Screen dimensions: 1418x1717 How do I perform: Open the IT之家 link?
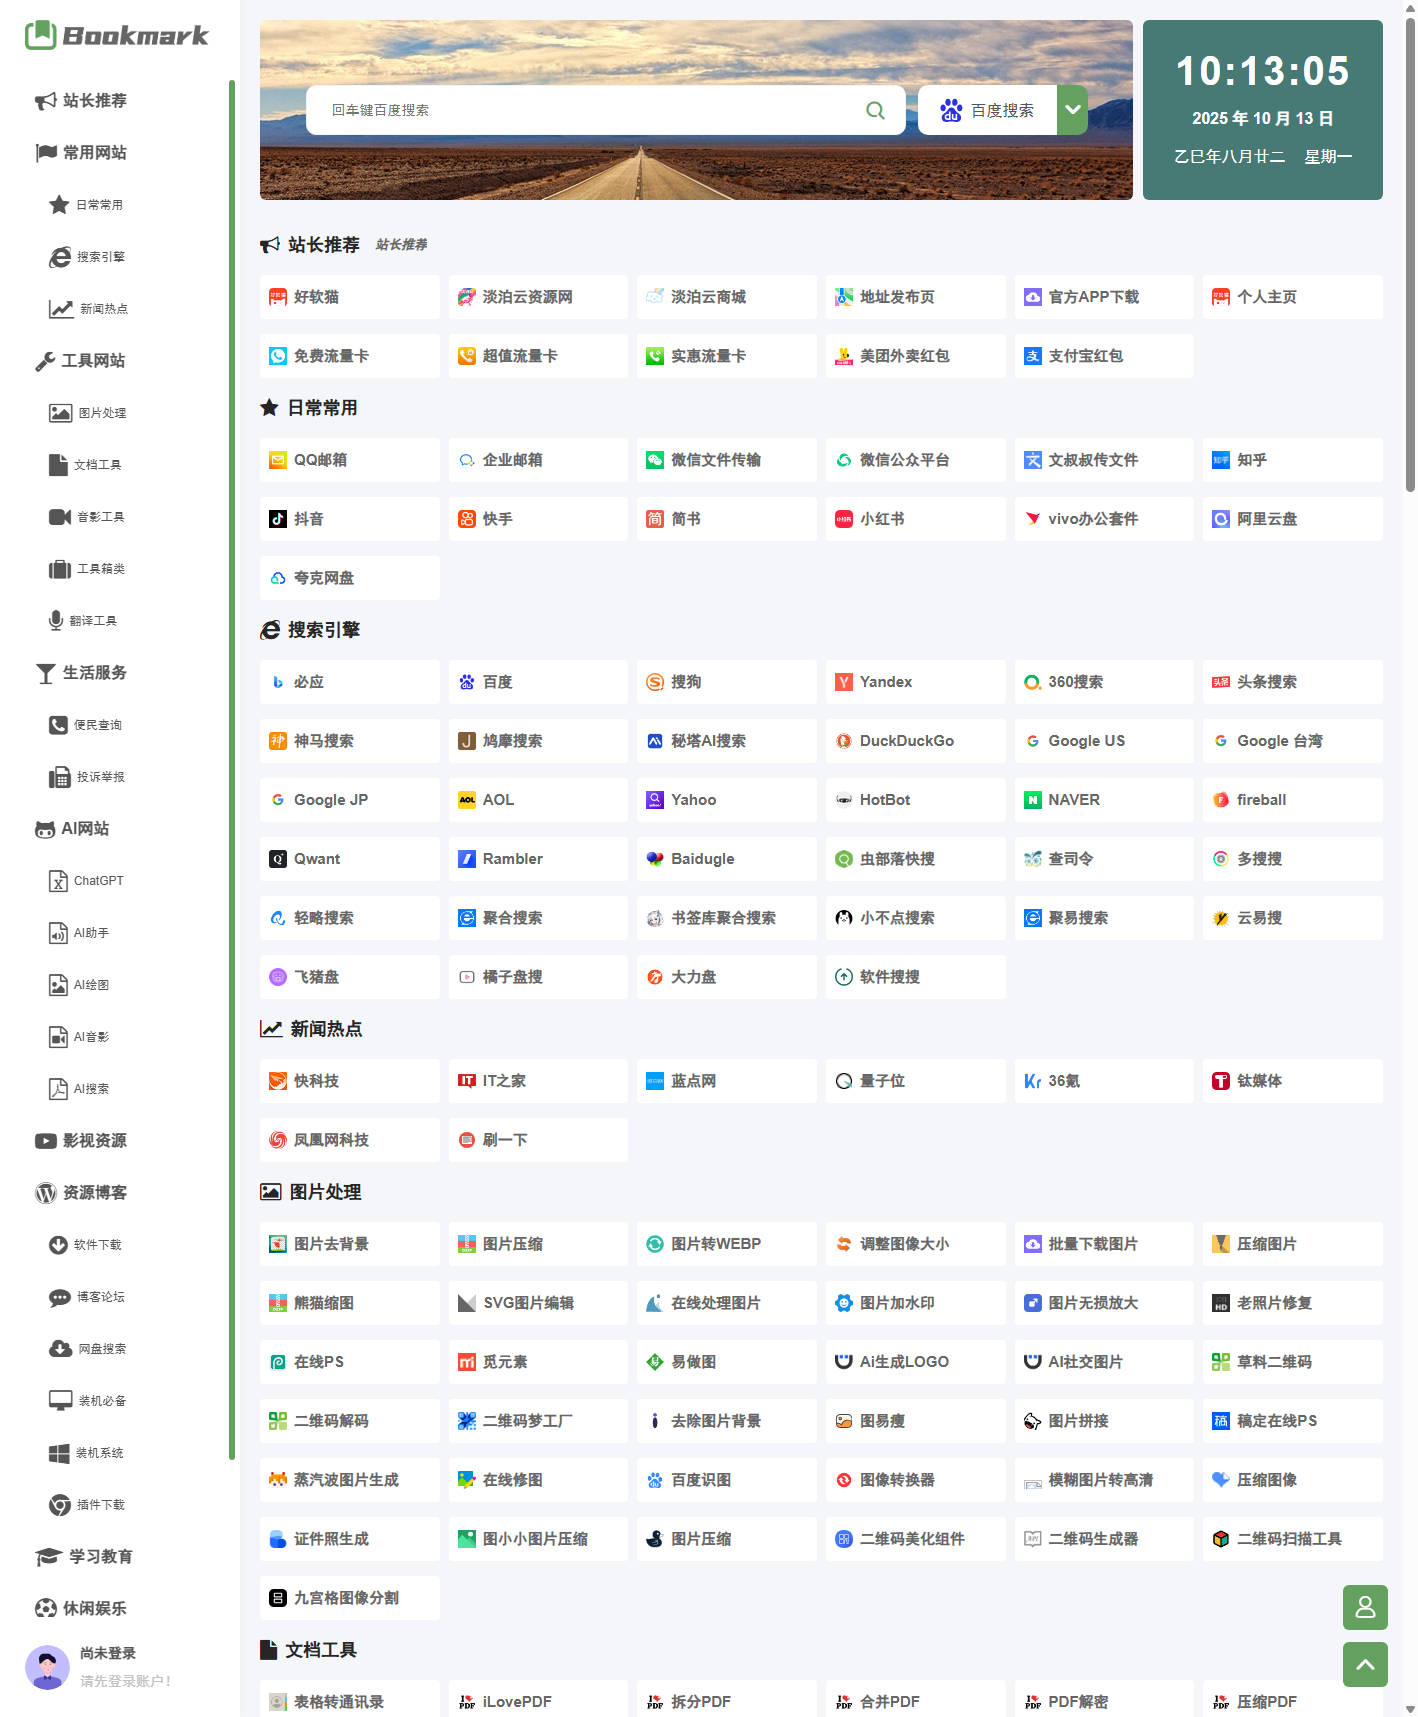coord(538,1081)
